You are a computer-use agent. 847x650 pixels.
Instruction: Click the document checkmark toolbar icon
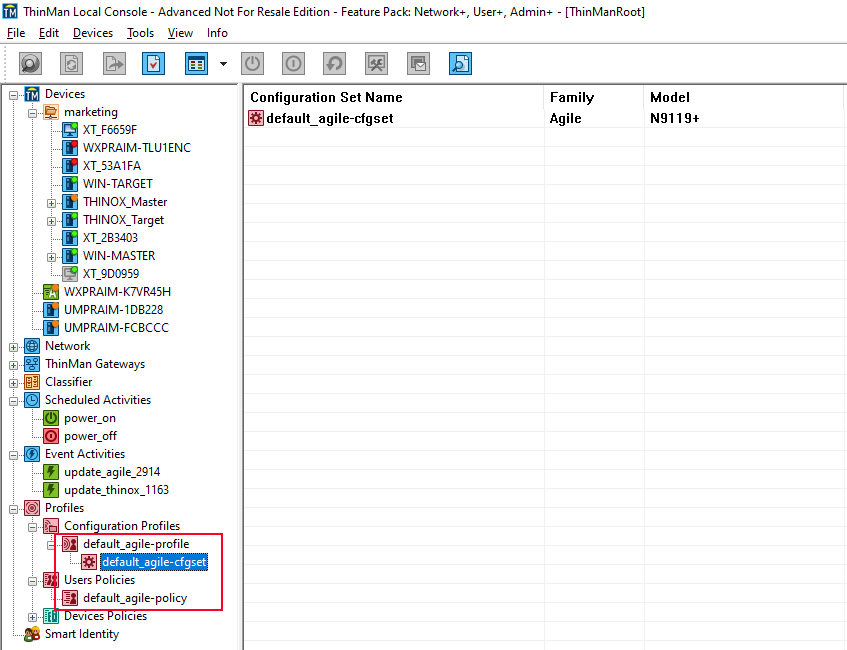pos(153,64)
